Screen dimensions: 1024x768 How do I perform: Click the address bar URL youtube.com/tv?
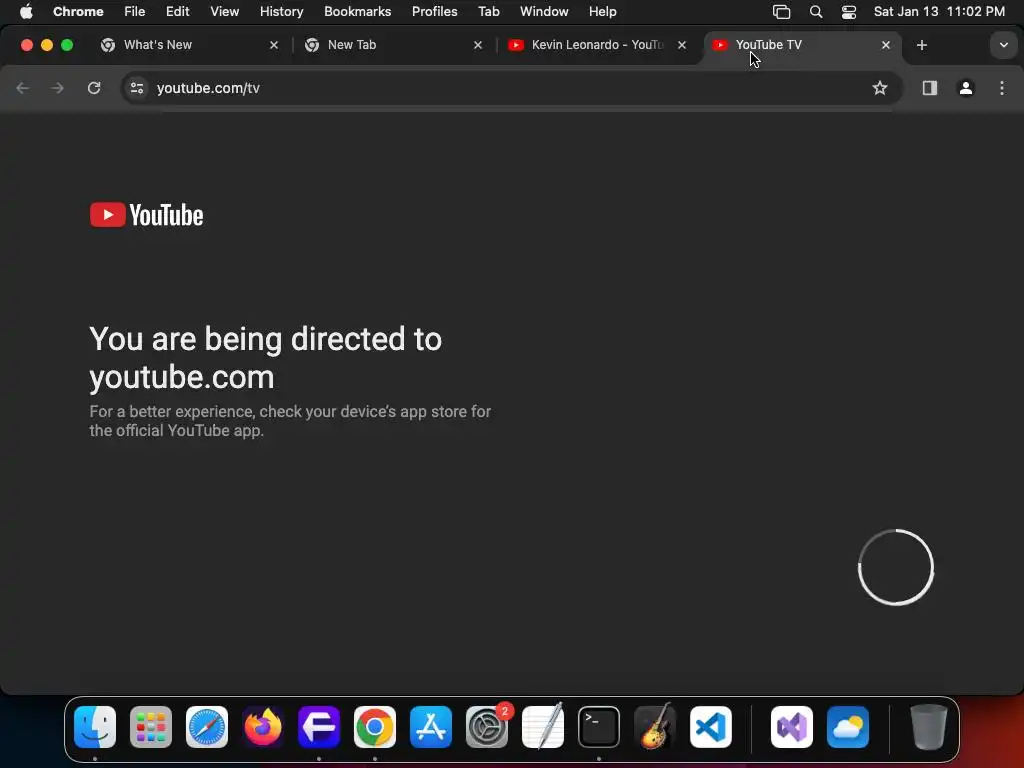pyautogui.click(x=208, y=88)
